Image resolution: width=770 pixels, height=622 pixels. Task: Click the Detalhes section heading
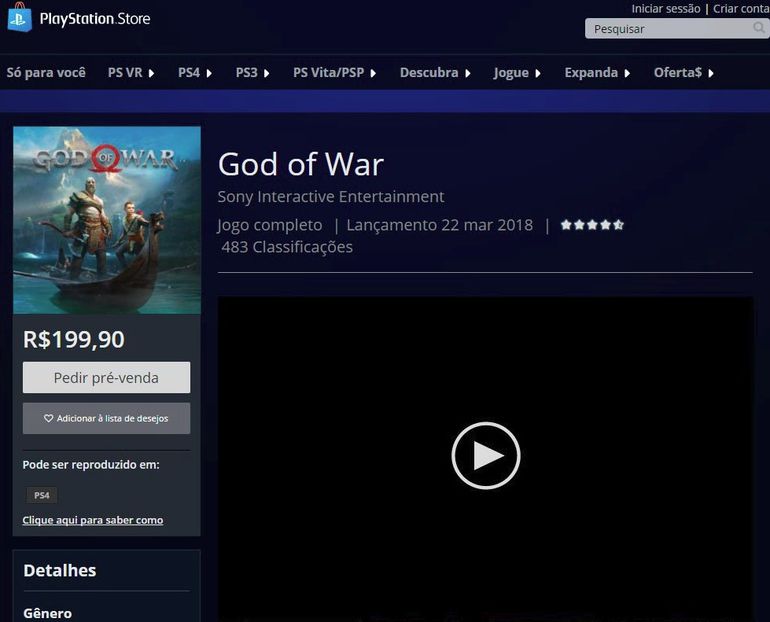(x=60, y=570)
